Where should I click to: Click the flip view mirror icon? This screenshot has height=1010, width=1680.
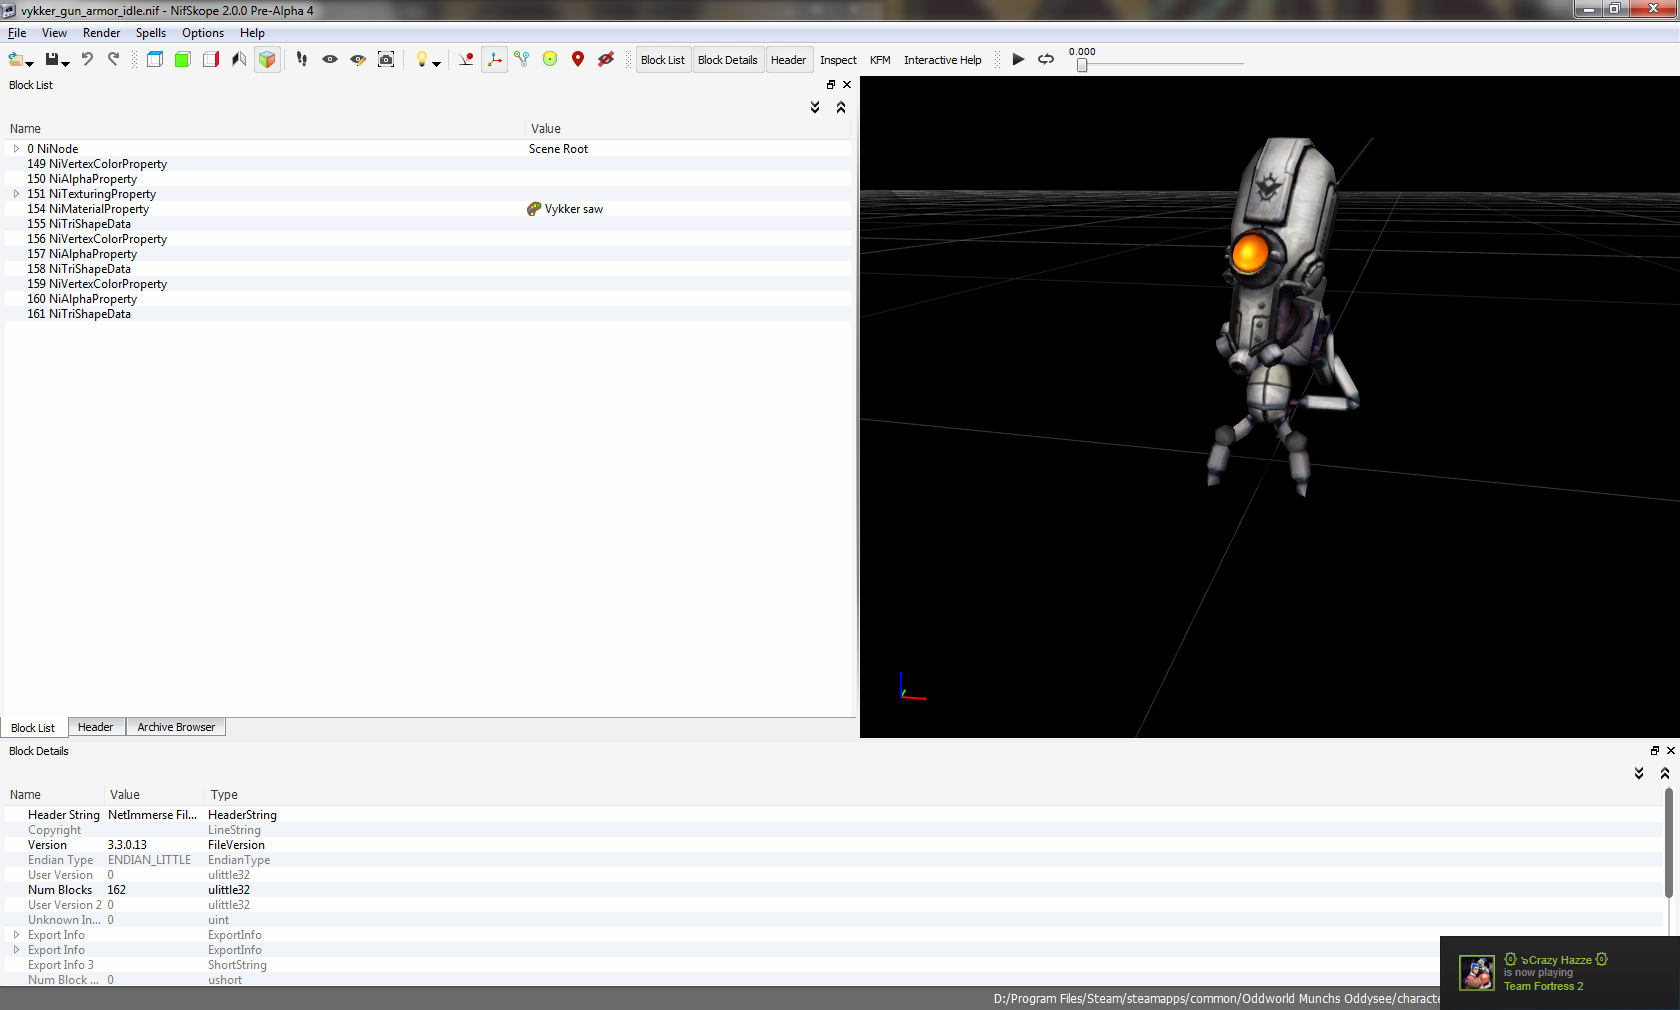239,60
